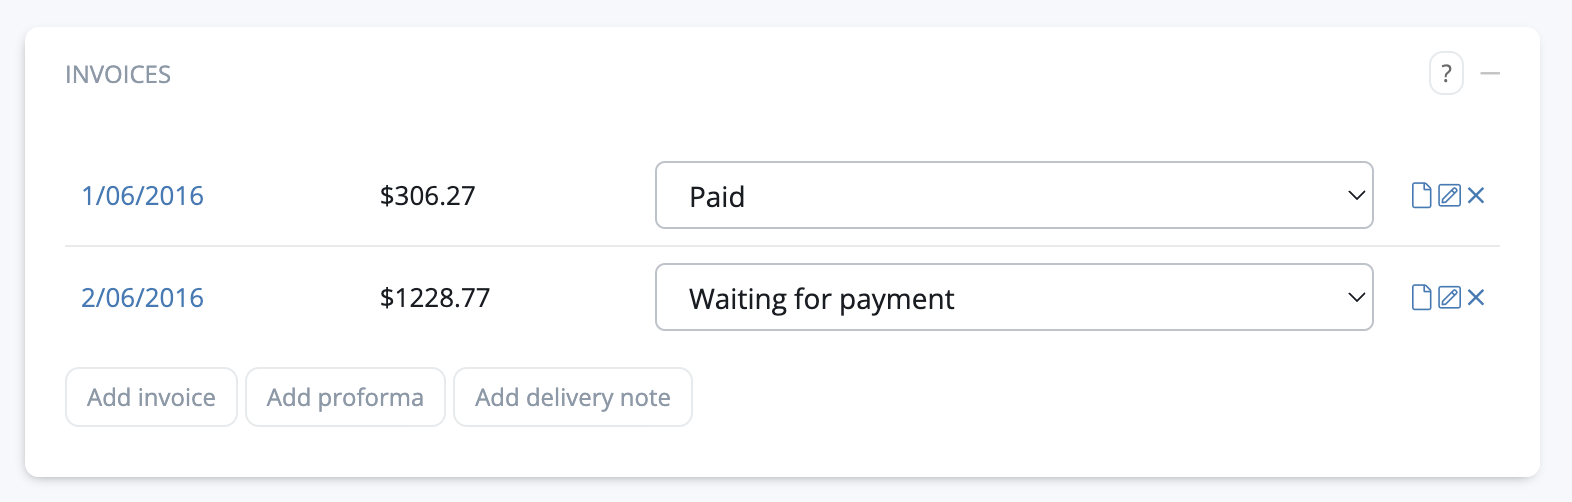View document for the 2/06/2016 invoice
Screen dimensions: 1572x502
1421,298
